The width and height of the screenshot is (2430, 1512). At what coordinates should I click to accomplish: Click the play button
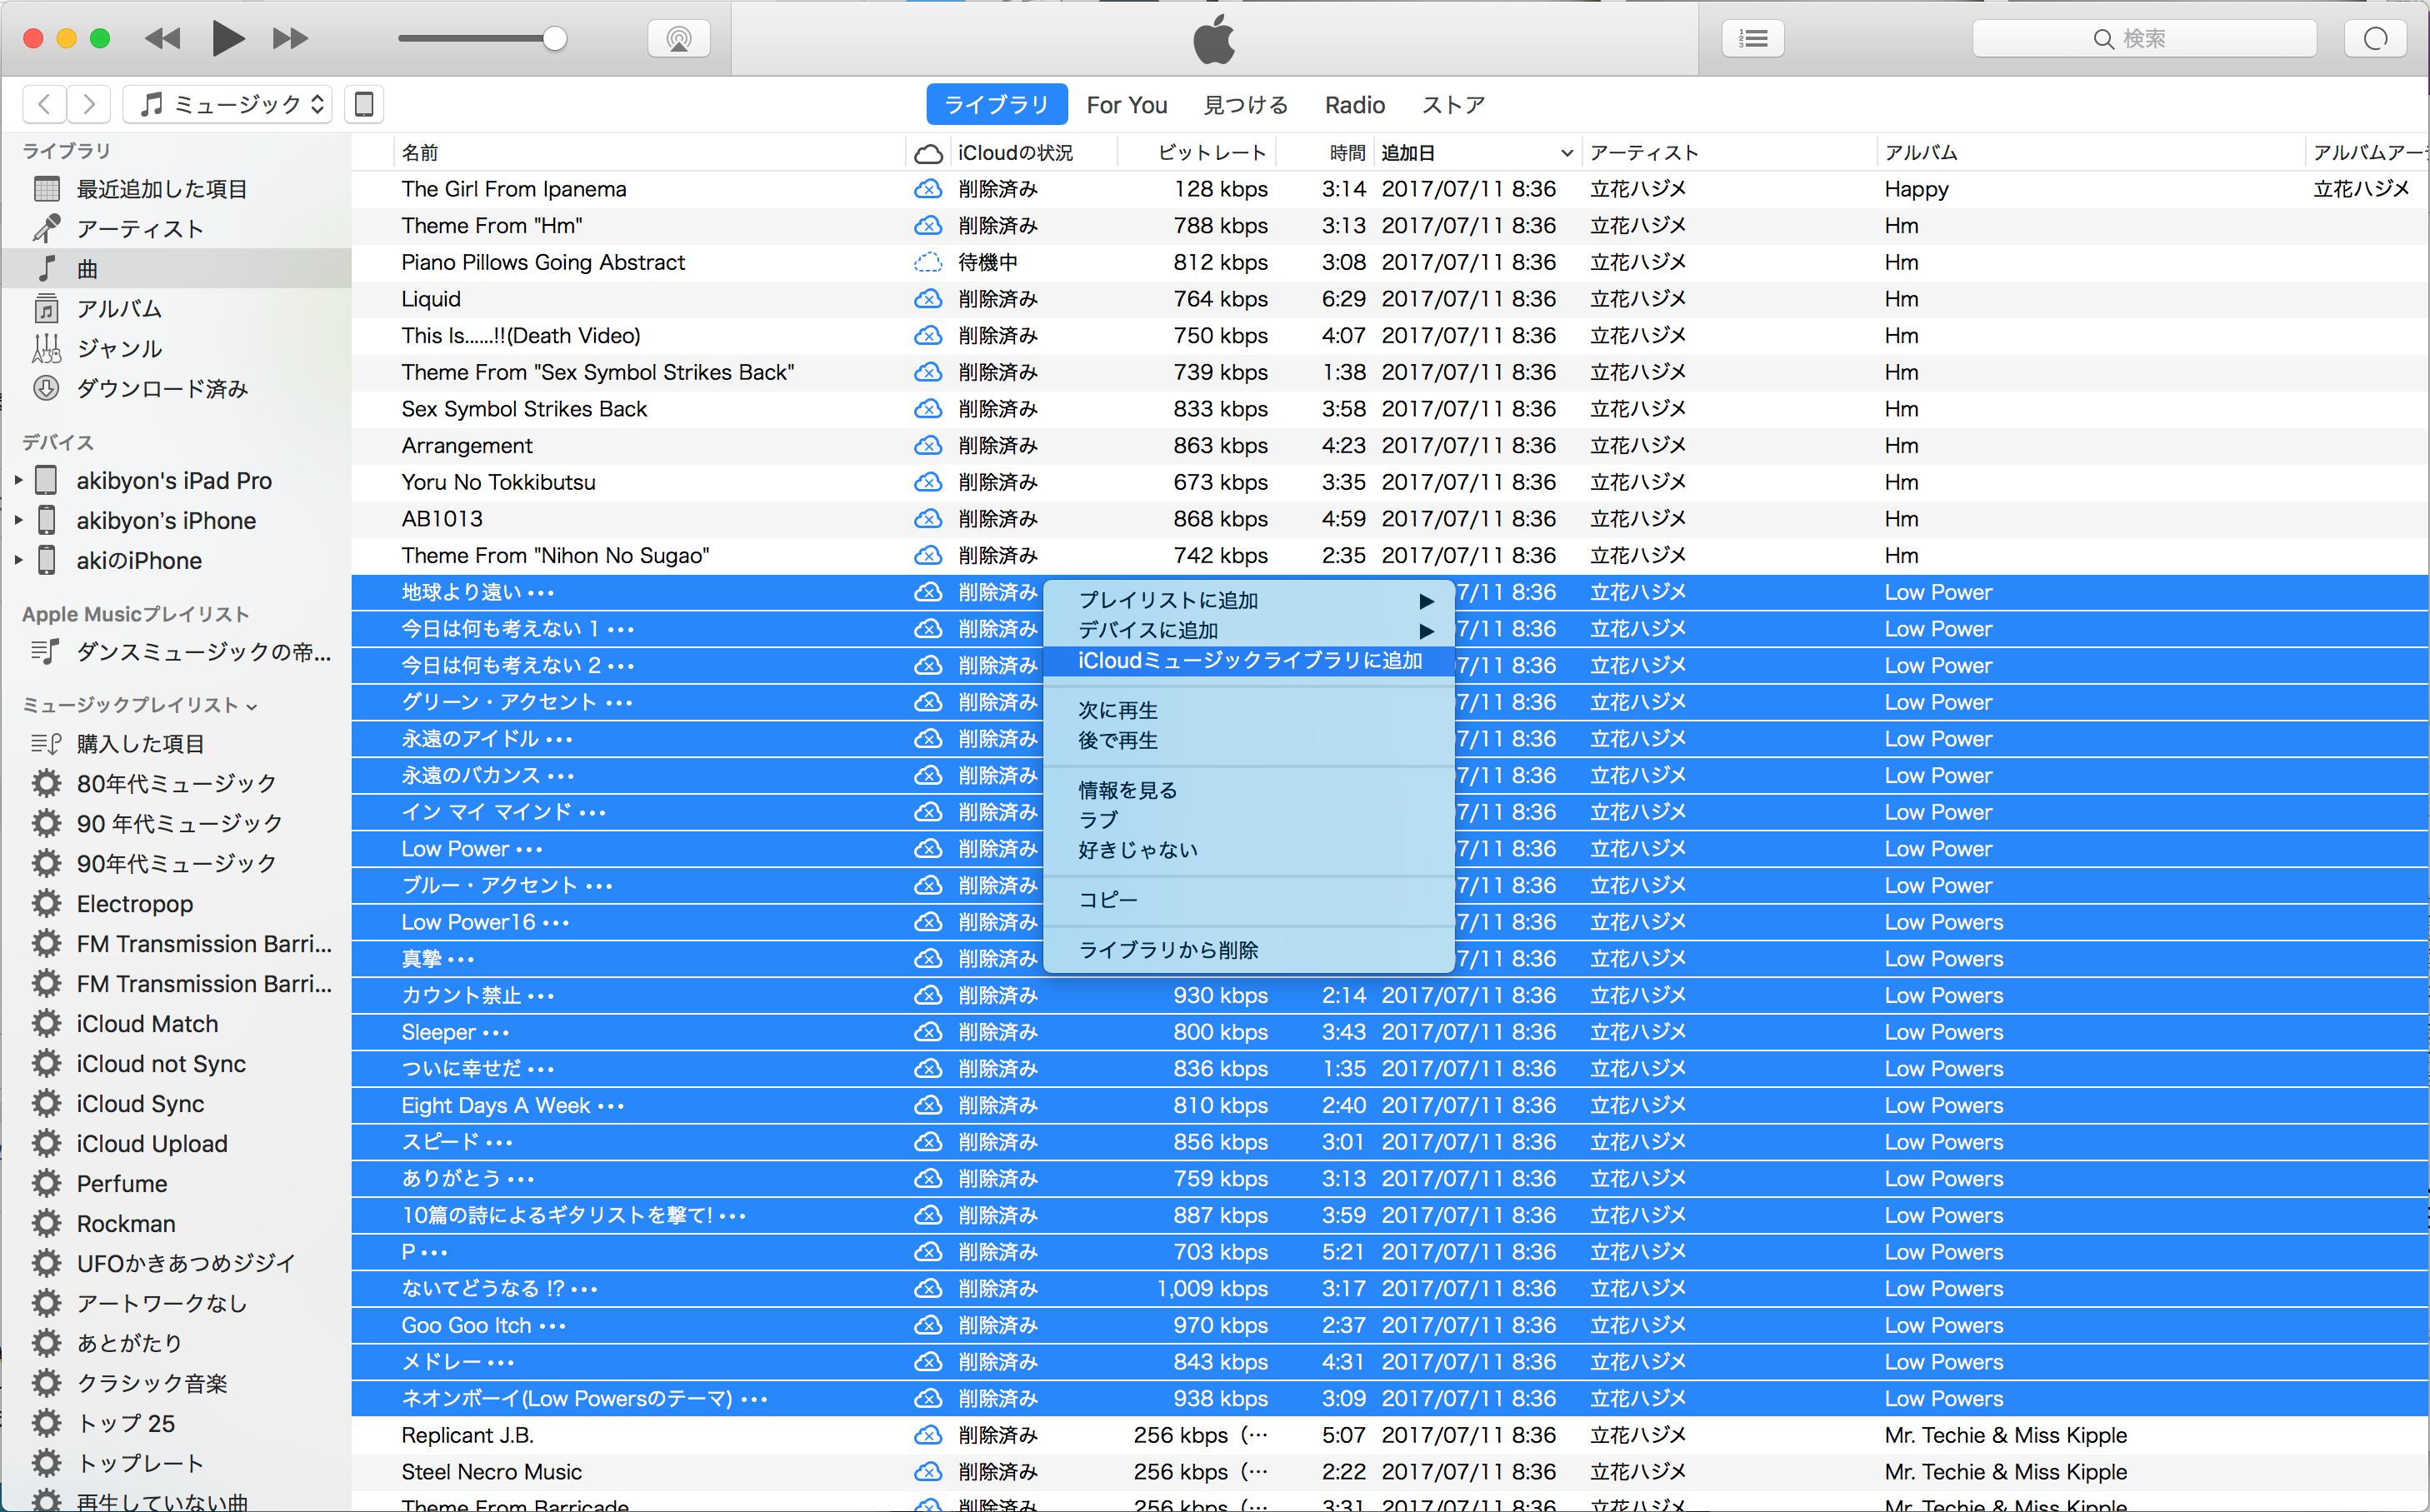point(228,39)
